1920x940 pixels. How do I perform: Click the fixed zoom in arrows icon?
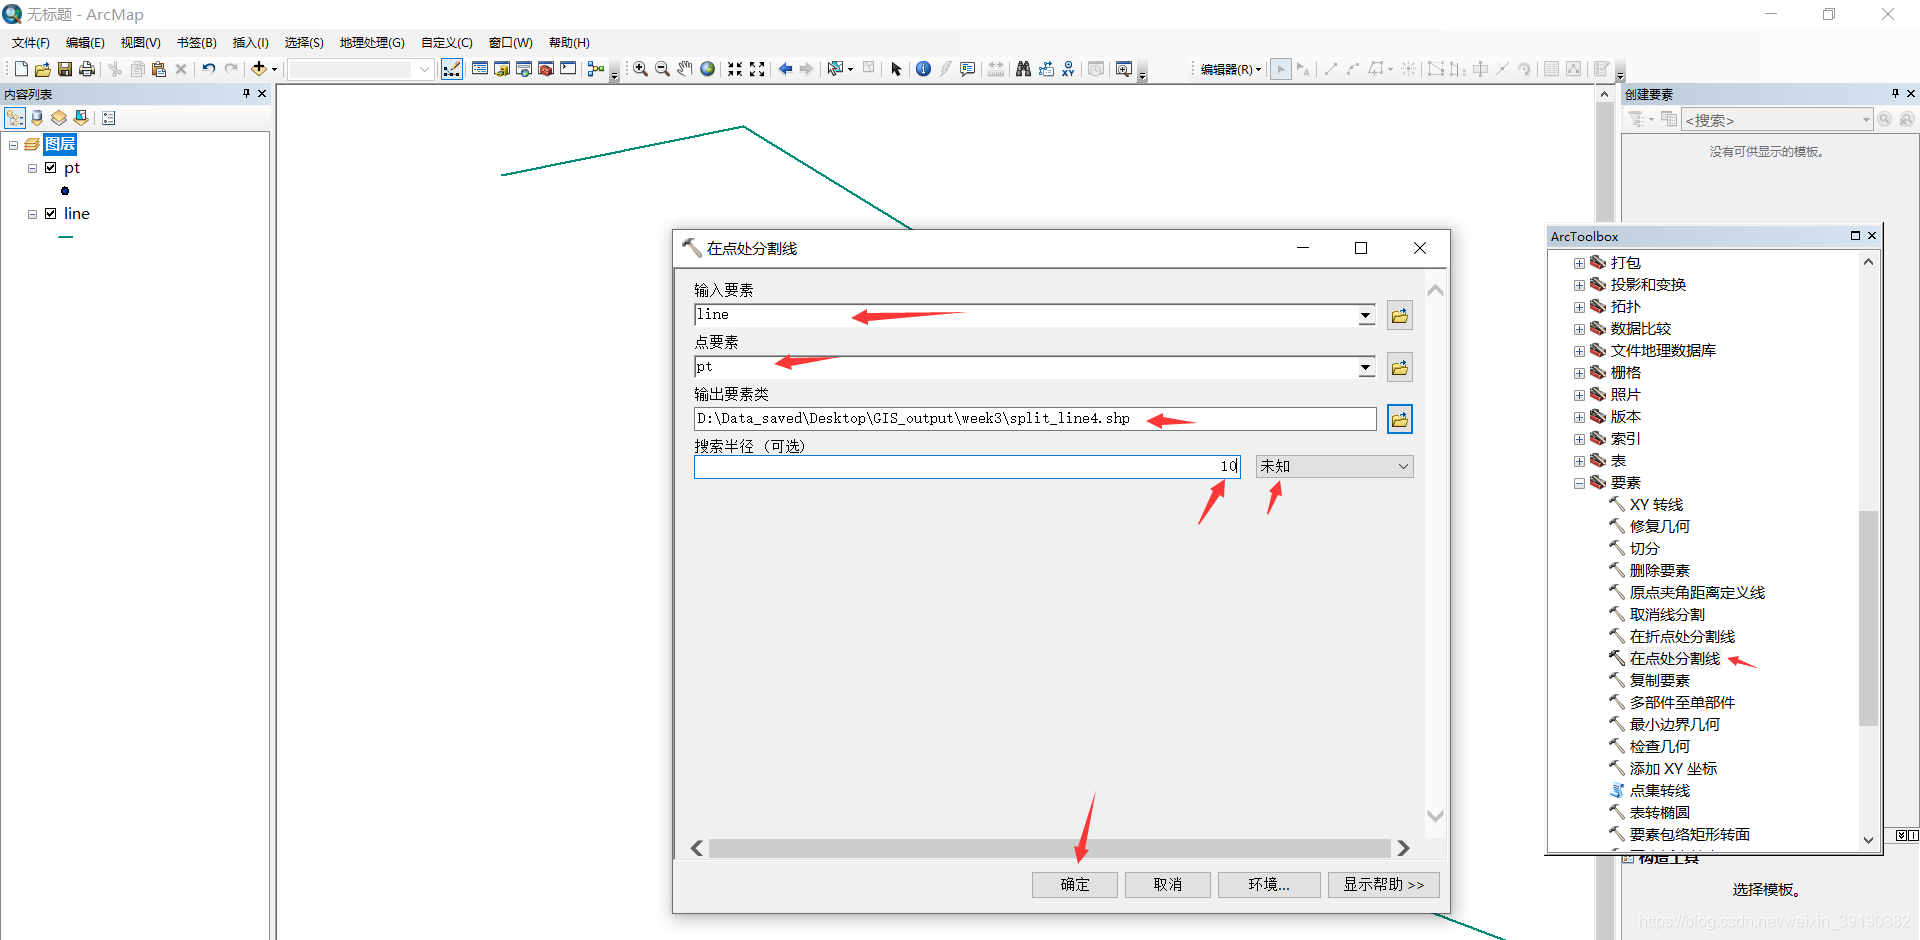(x=735, y=69)
